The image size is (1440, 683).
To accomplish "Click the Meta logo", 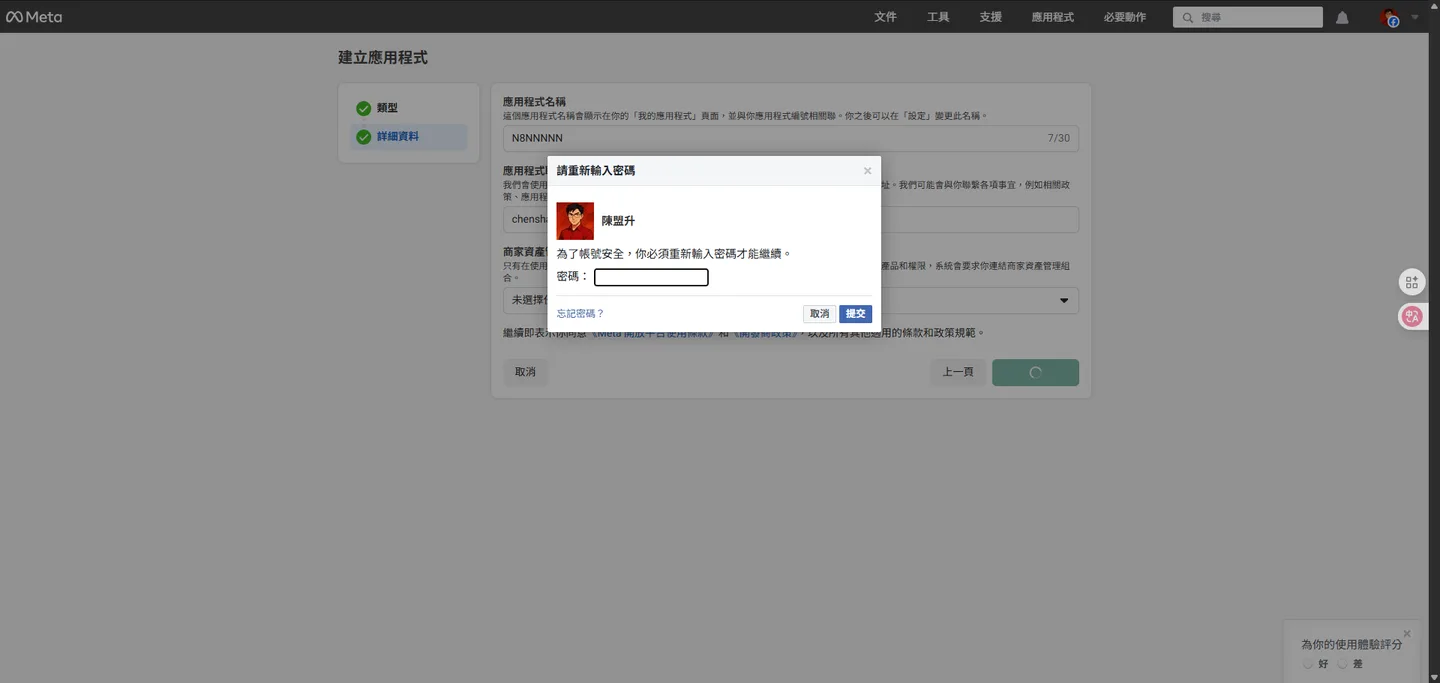I will [x=34, y=17].
